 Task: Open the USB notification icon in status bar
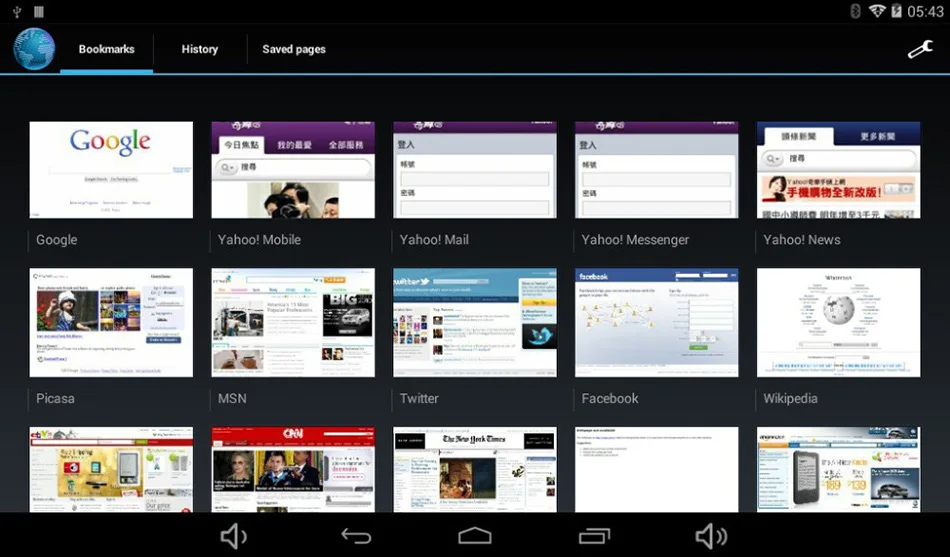tap(17, 11)
